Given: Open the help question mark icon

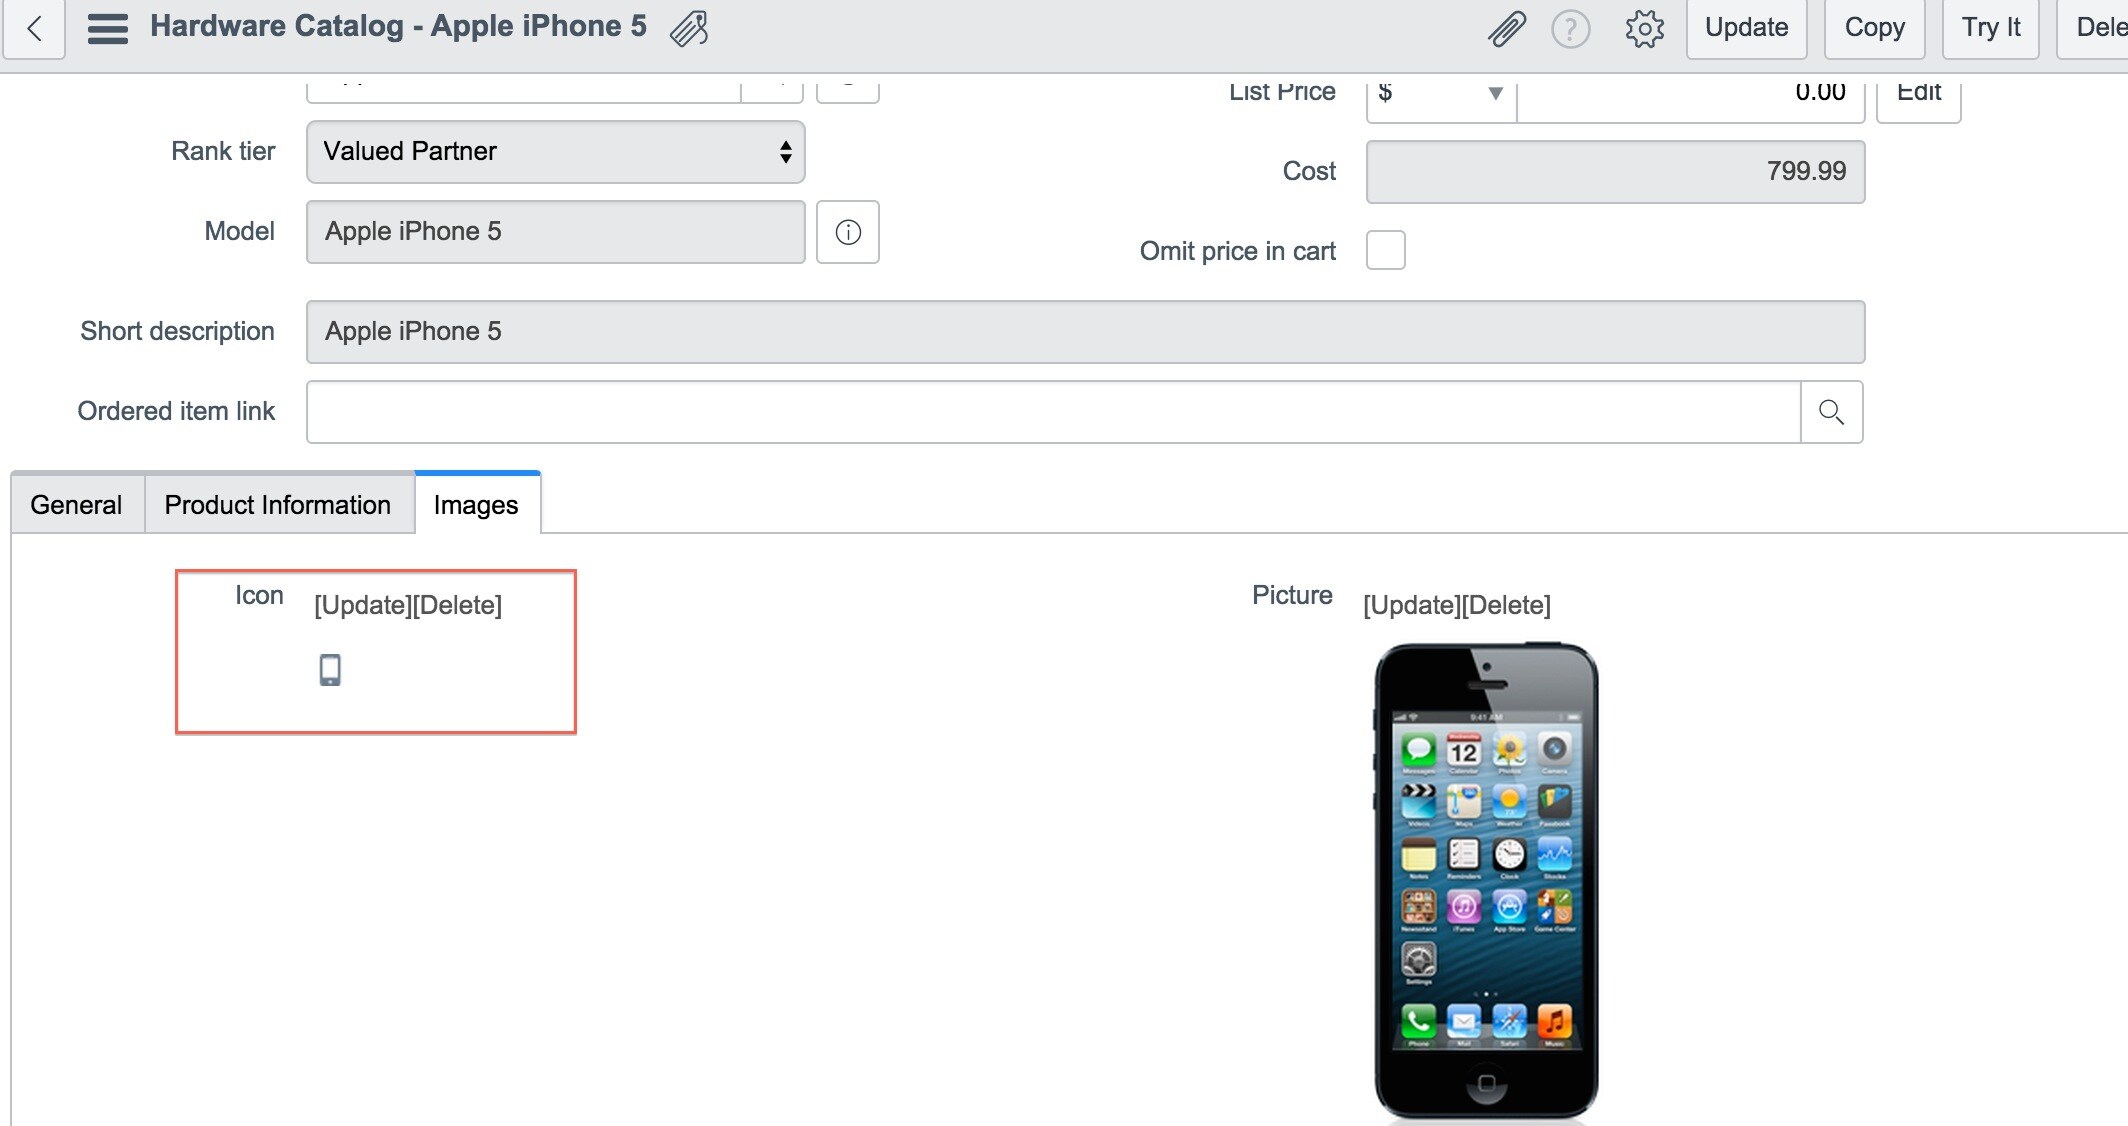Looking at the screenshot, I should [1570, 29].
